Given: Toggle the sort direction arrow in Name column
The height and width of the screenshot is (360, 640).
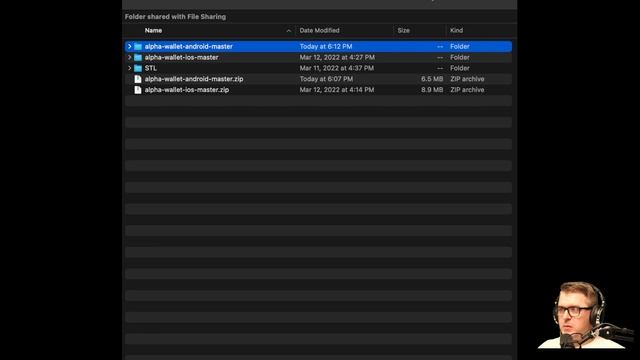Looking at the screenshot, I should coord(289,31).
